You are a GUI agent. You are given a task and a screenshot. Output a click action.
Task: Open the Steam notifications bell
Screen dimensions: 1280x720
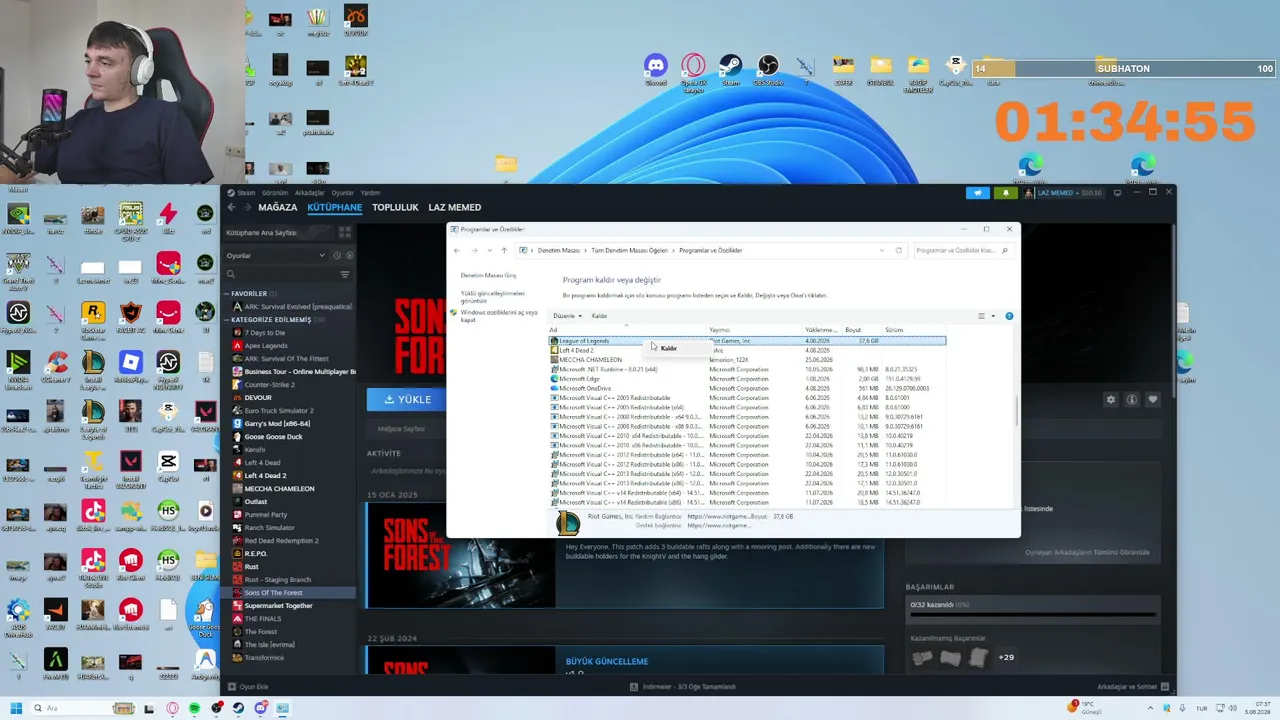1005,193
